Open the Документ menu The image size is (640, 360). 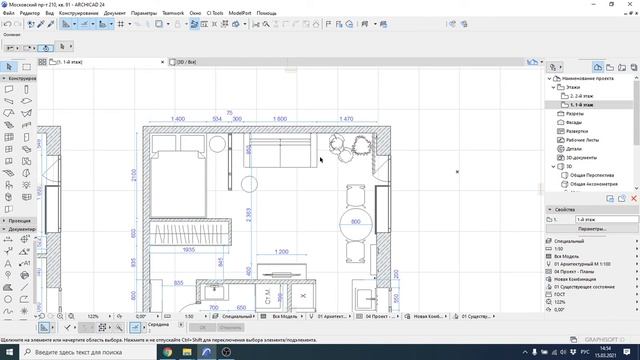pos(115,13)
